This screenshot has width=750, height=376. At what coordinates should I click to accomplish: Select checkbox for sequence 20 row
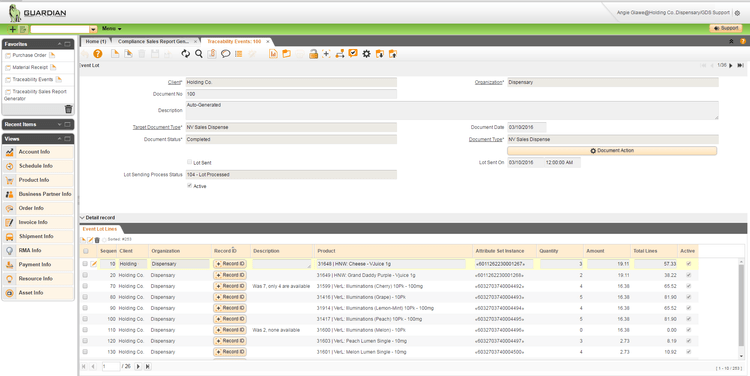click(85, 275)
